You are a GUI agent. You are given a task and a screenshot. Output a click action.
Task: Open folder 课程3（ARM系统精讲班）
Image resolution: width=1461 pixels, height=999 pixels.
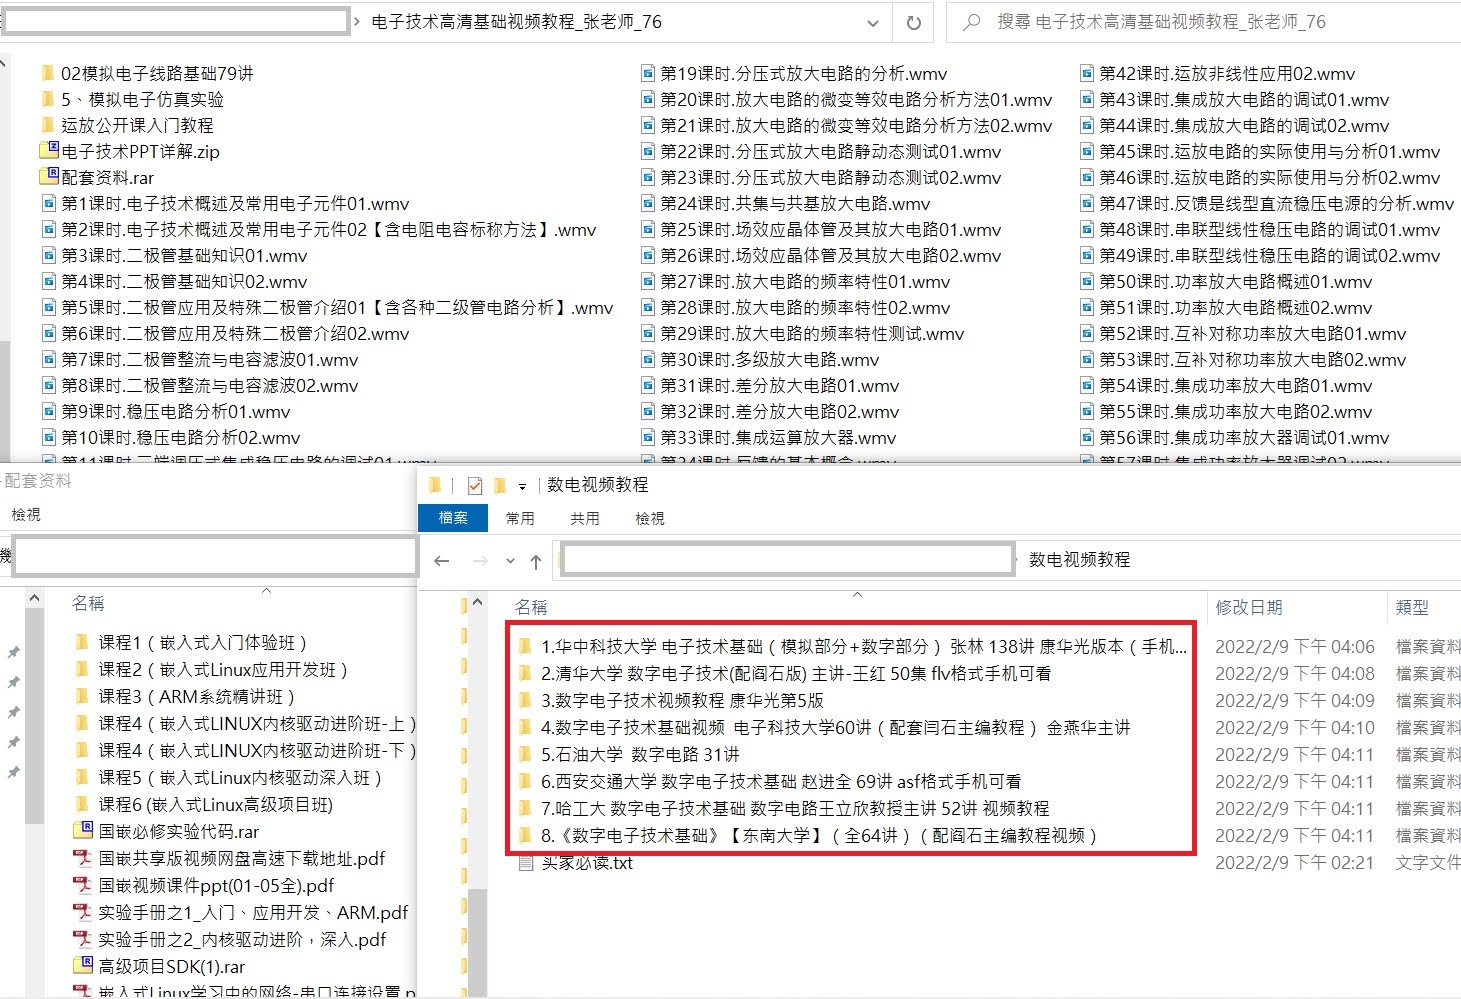click(x=185, y=696)
